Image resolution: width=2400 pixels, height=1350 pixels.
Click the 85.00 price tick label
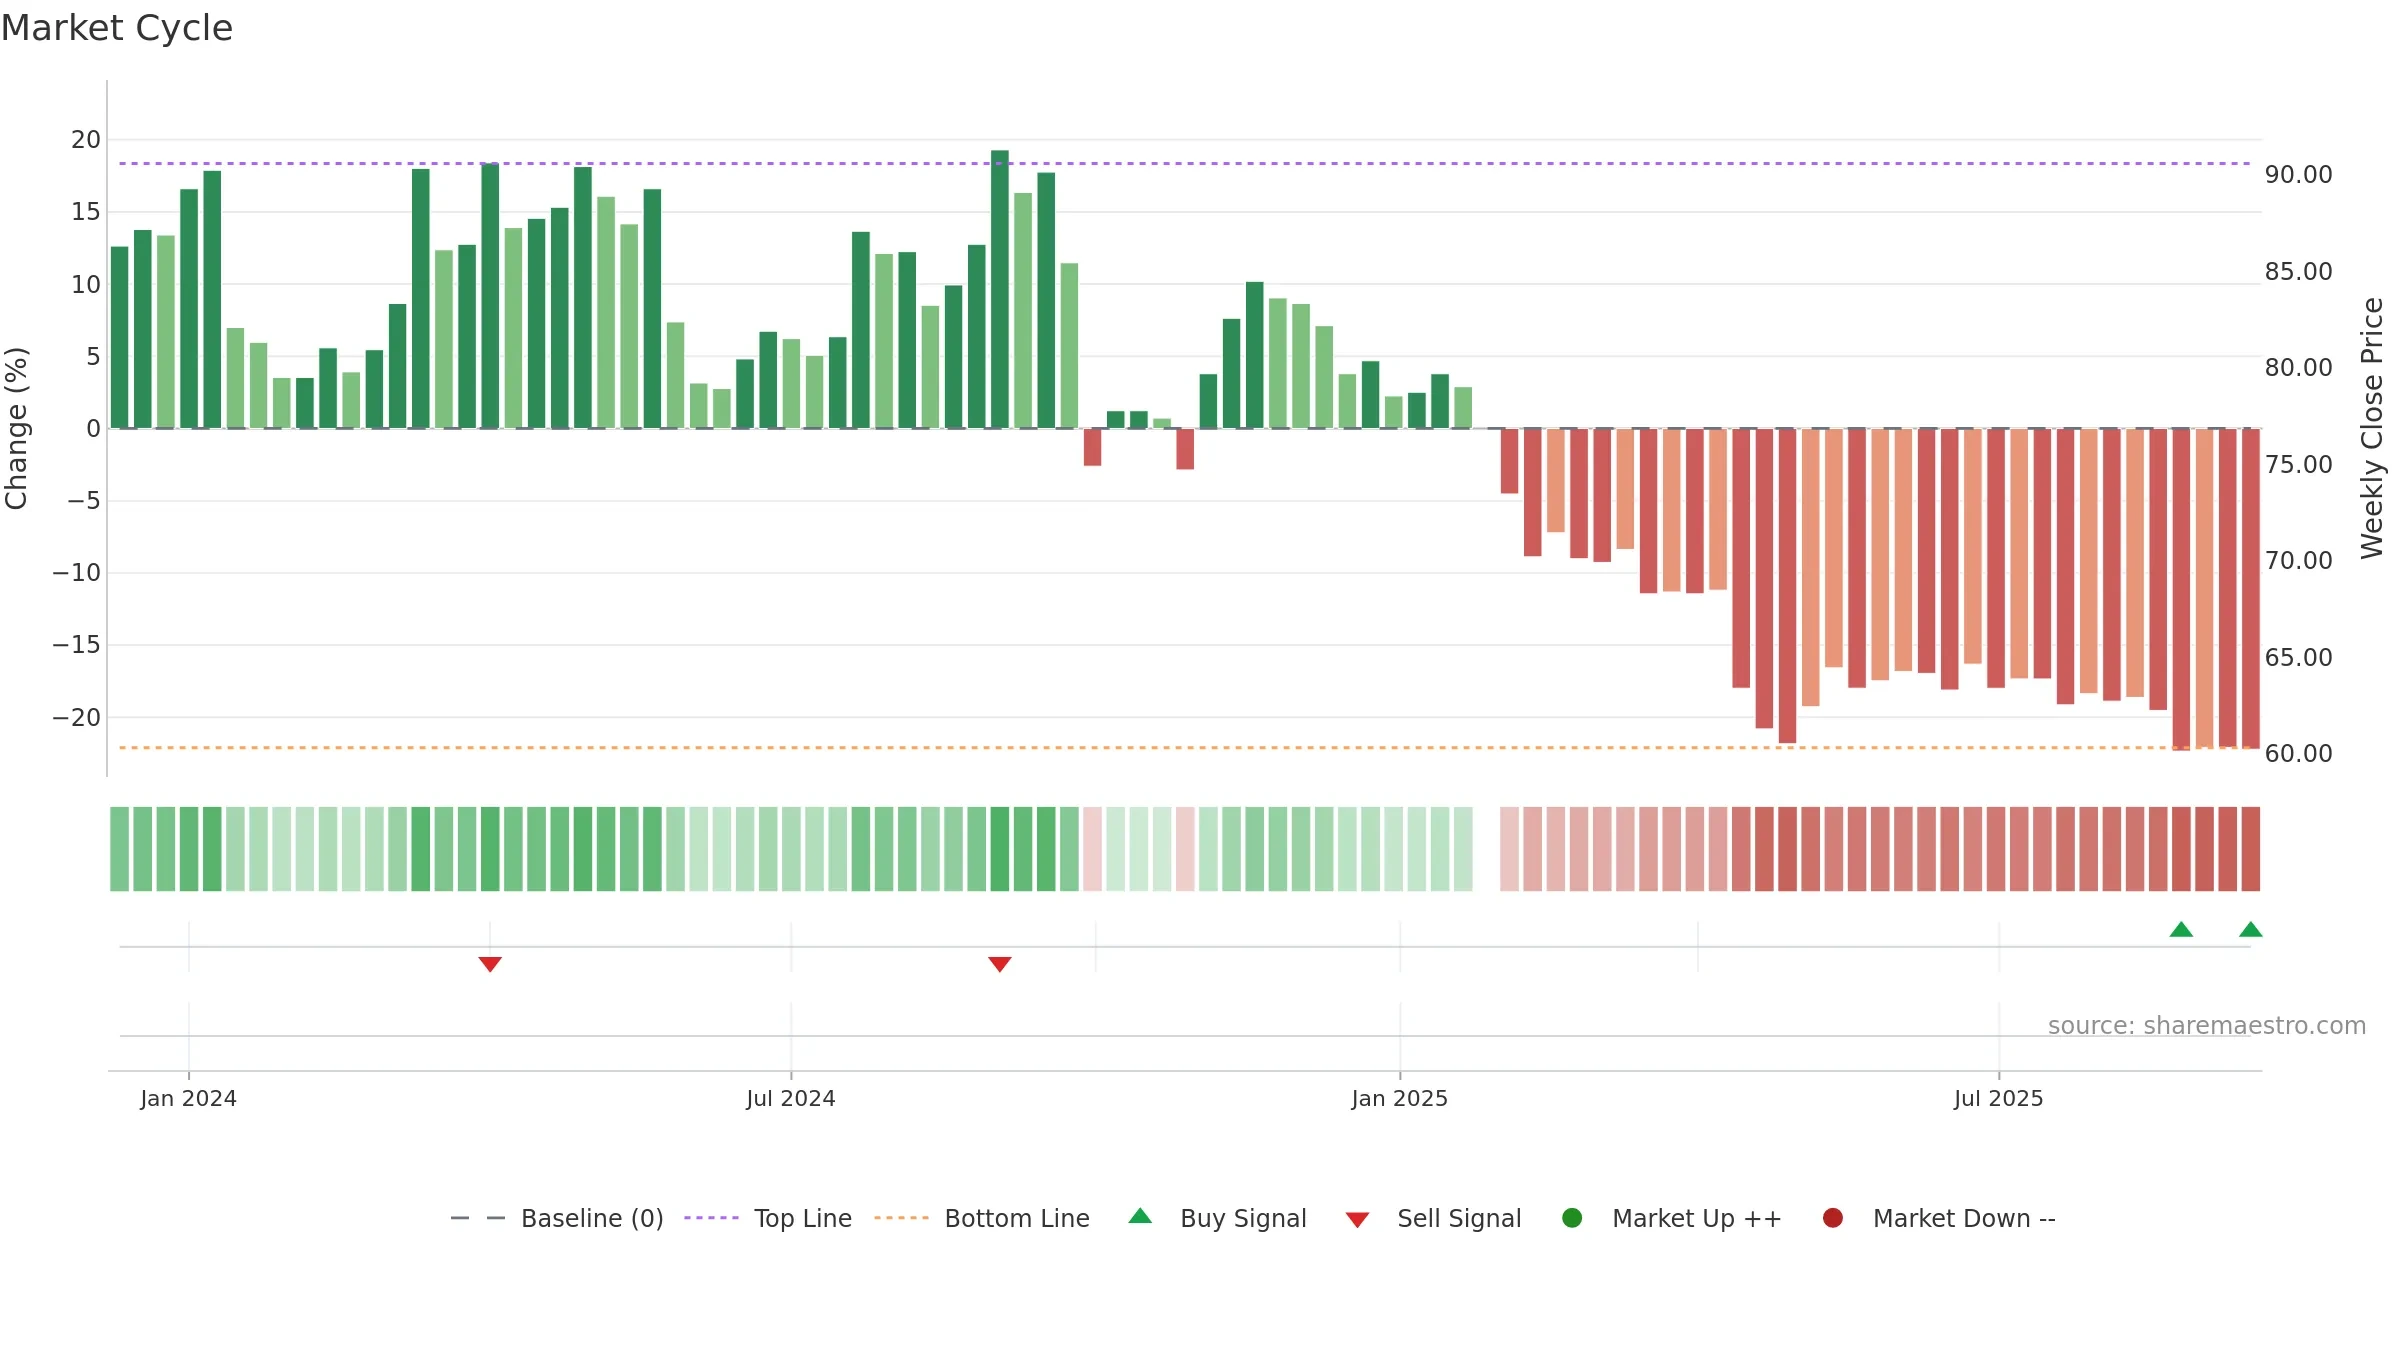click(2298, 272)
